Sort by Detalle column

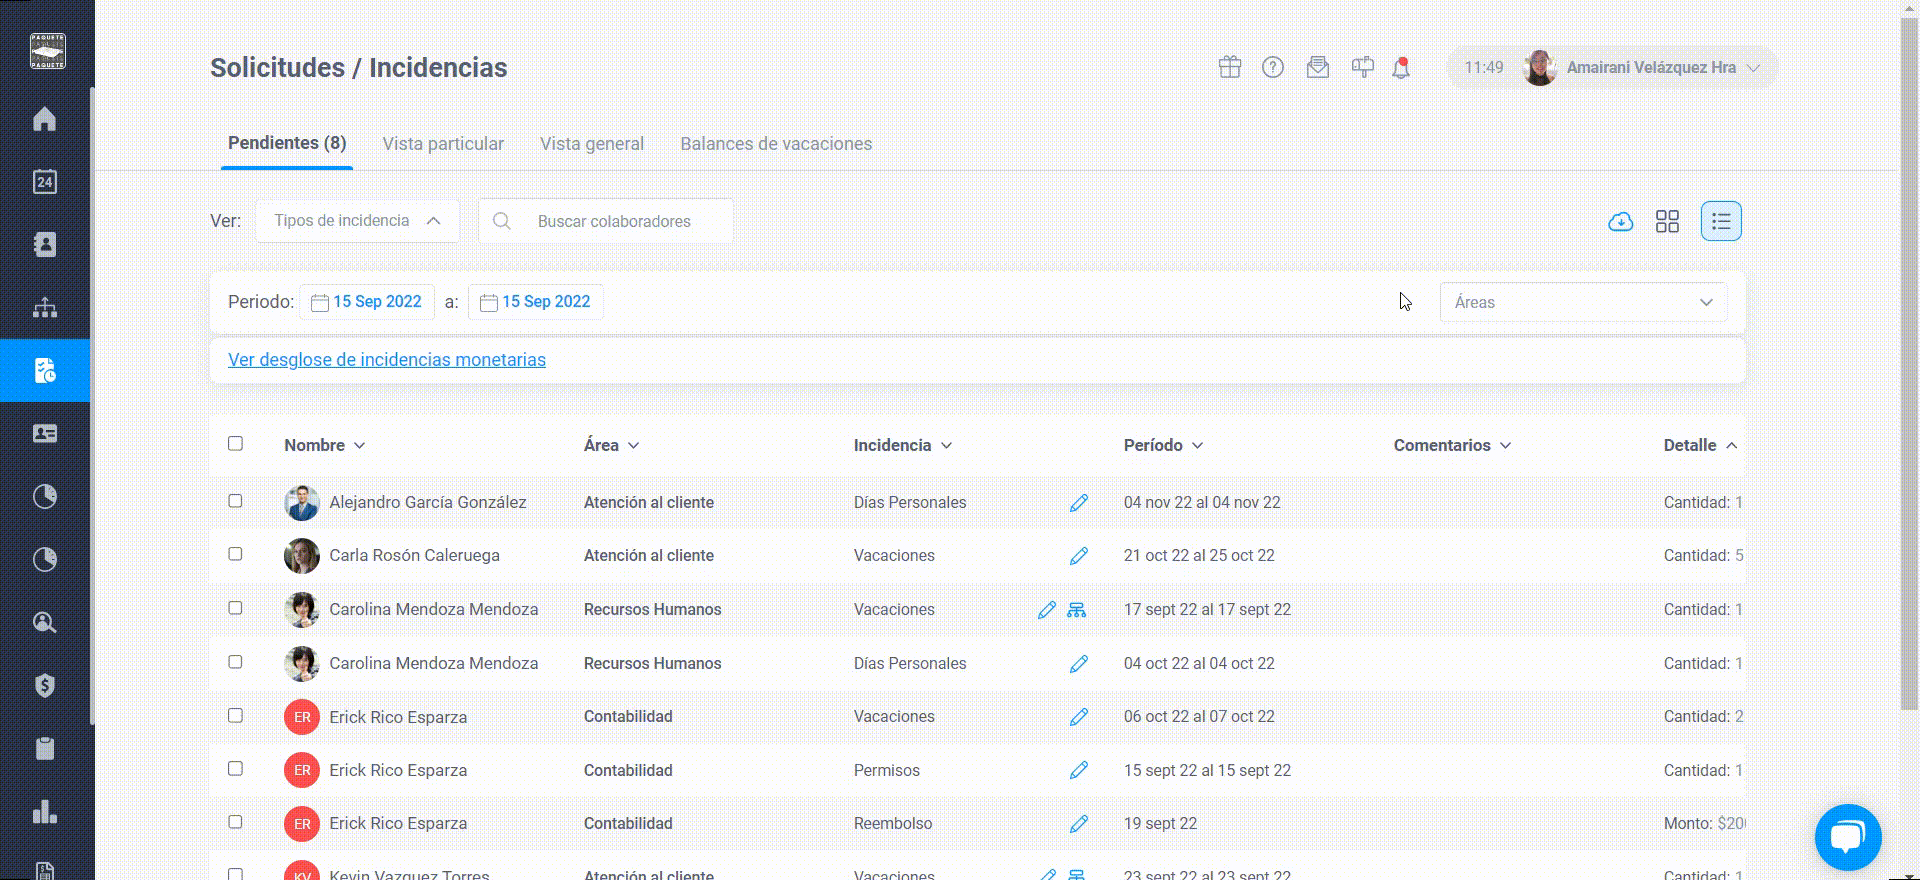1700,445
